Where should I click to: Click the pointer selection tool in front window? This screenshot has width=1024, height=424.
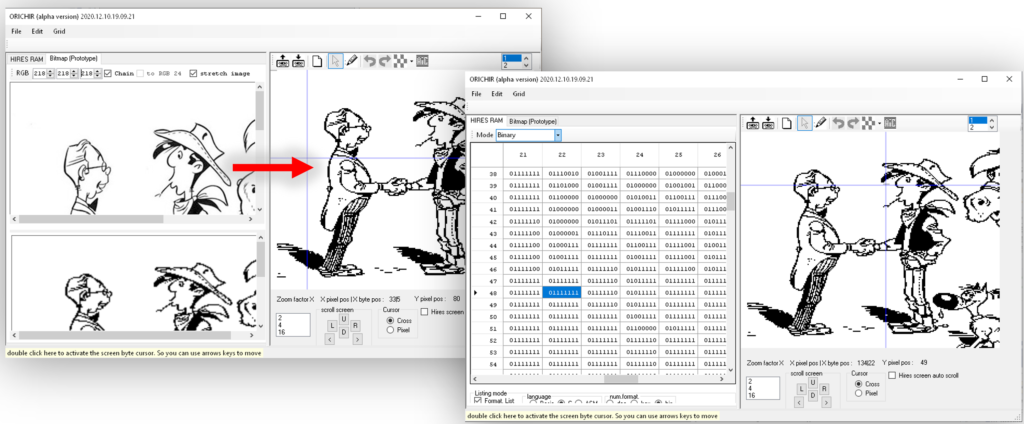coord(805,122)
